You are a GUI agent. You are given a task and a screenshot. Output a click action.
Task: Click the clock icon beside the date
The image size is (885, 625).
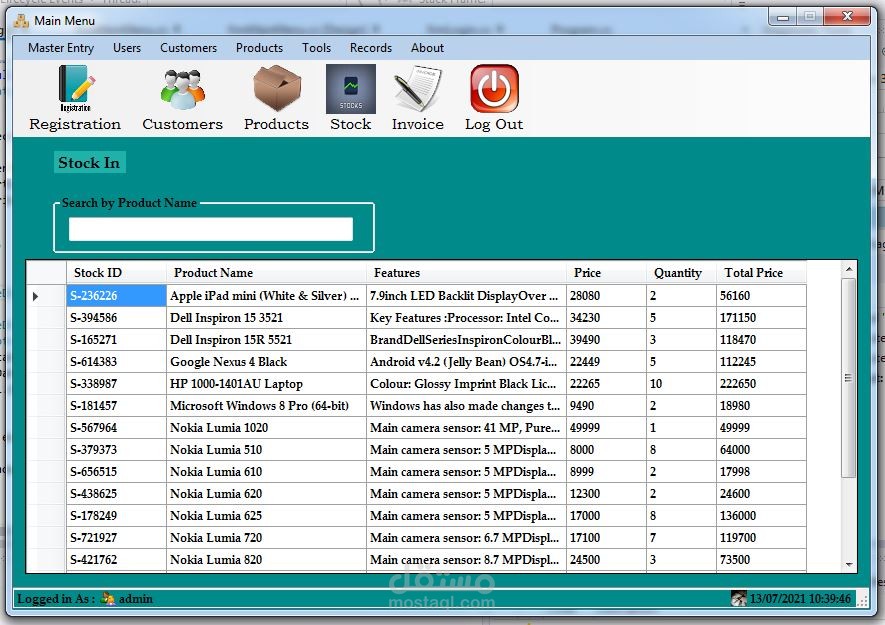738,598
